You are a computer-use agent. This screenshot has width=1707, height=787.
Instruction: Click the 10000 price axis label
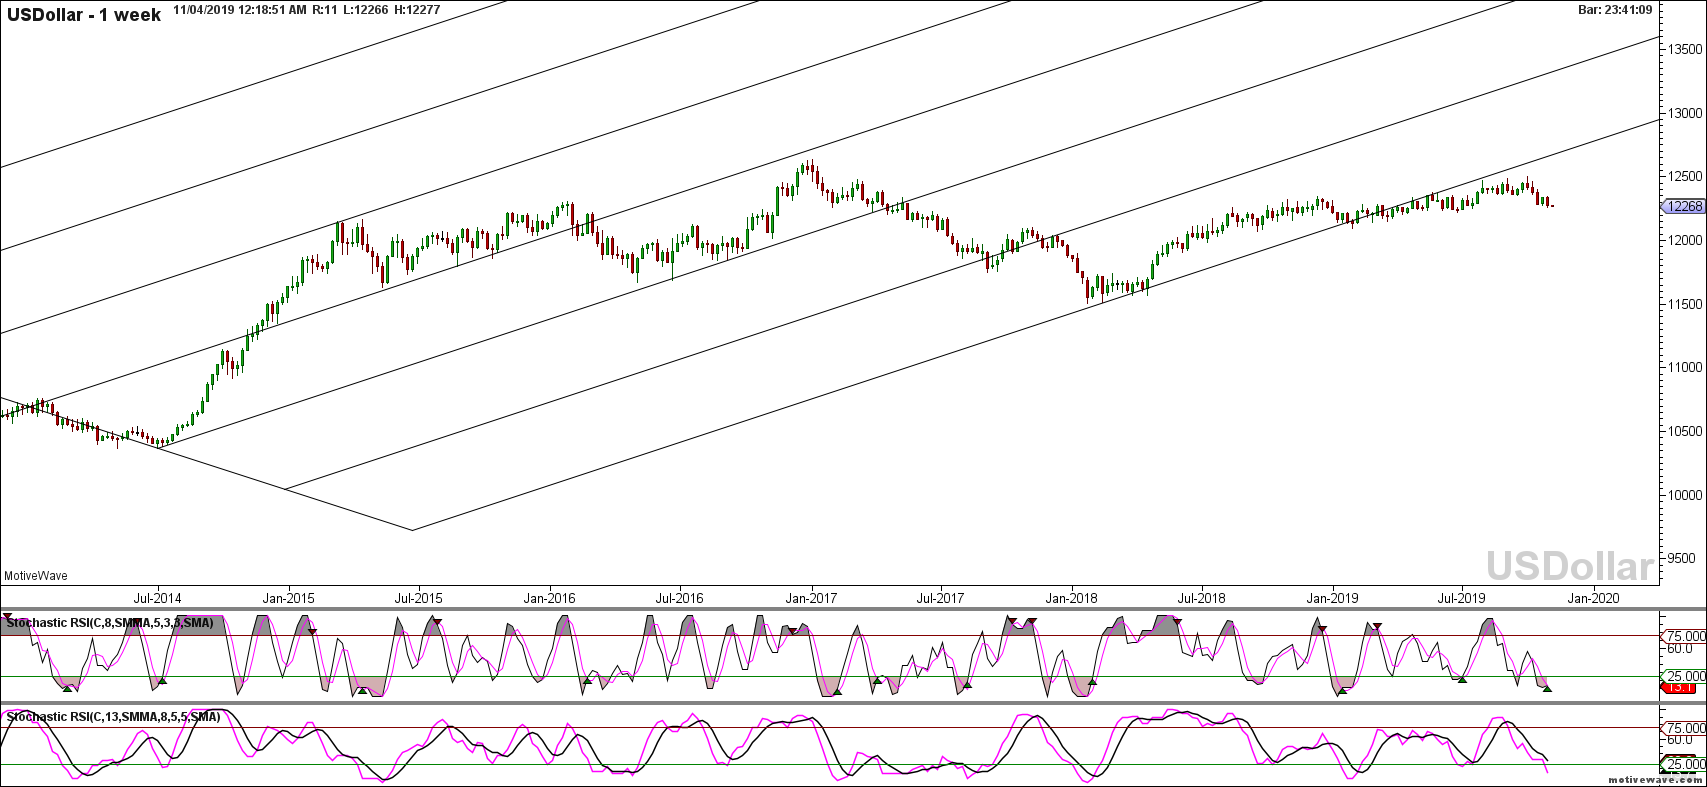point(1683,495)
